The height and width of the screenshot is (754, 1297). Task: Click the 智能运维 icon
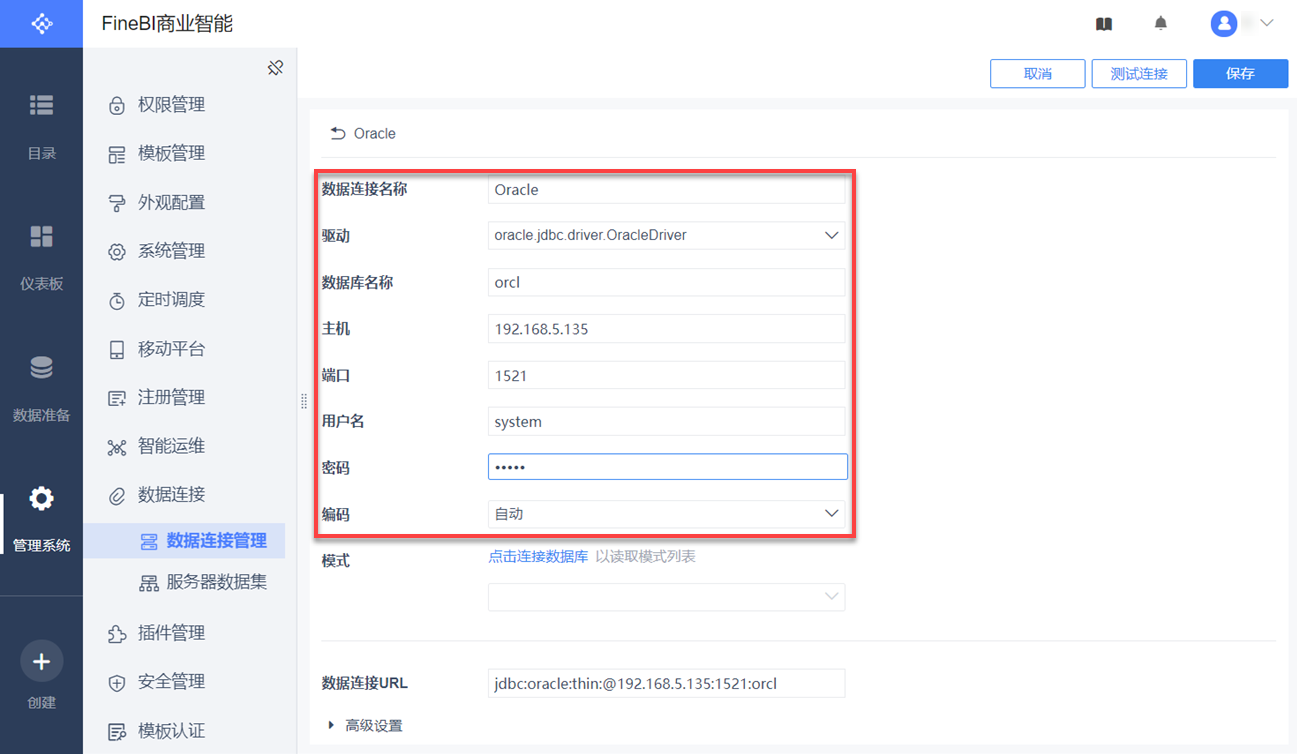point(117,447)
